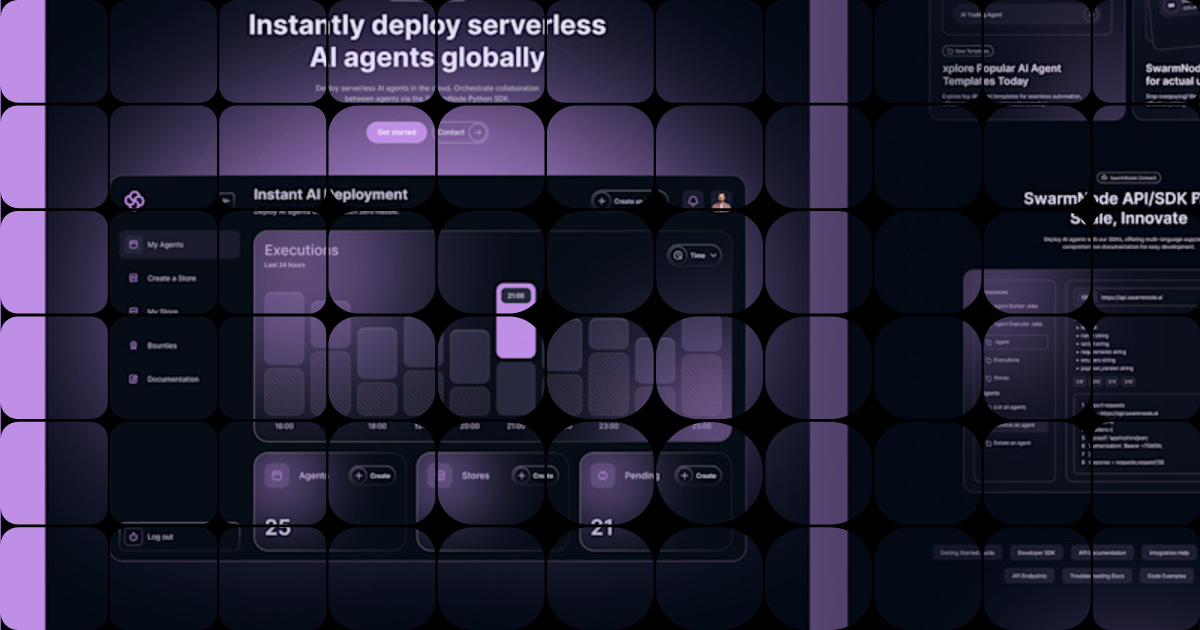Click the Log out power icon
The width and height of the screenshot is (1200, 630).
tap(133, 537)
